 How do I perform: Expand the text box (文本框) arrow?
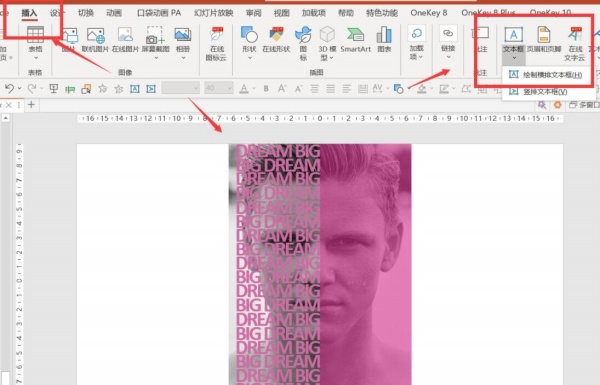(514, 58)
